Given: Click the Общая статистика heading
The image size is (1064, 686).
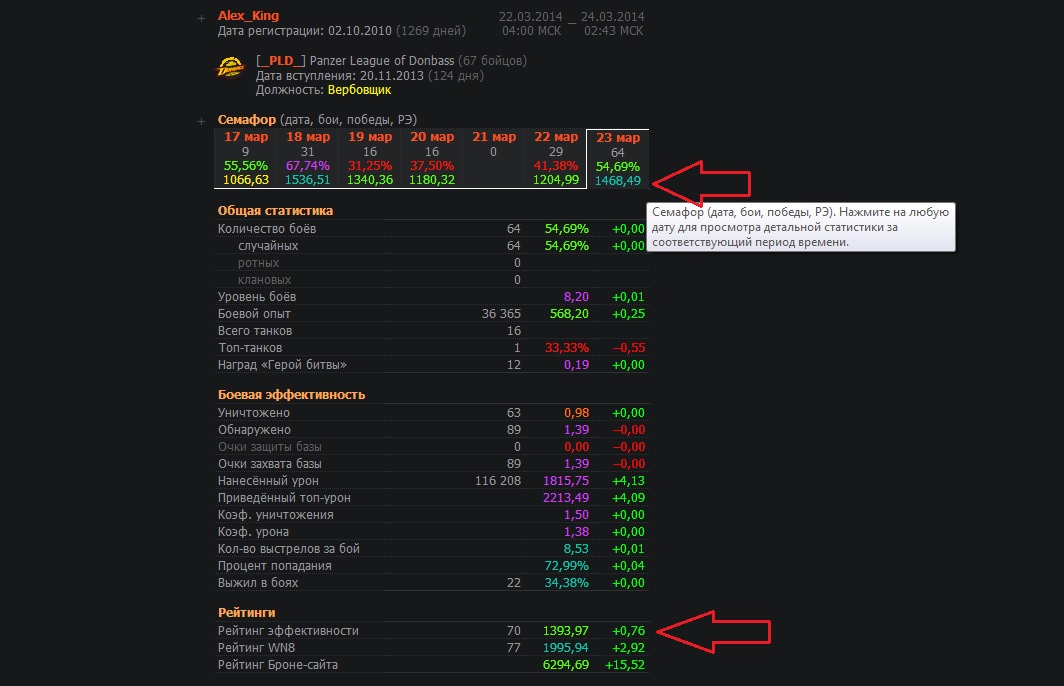Looking at the screenshot, I should (x=275, y=210).
